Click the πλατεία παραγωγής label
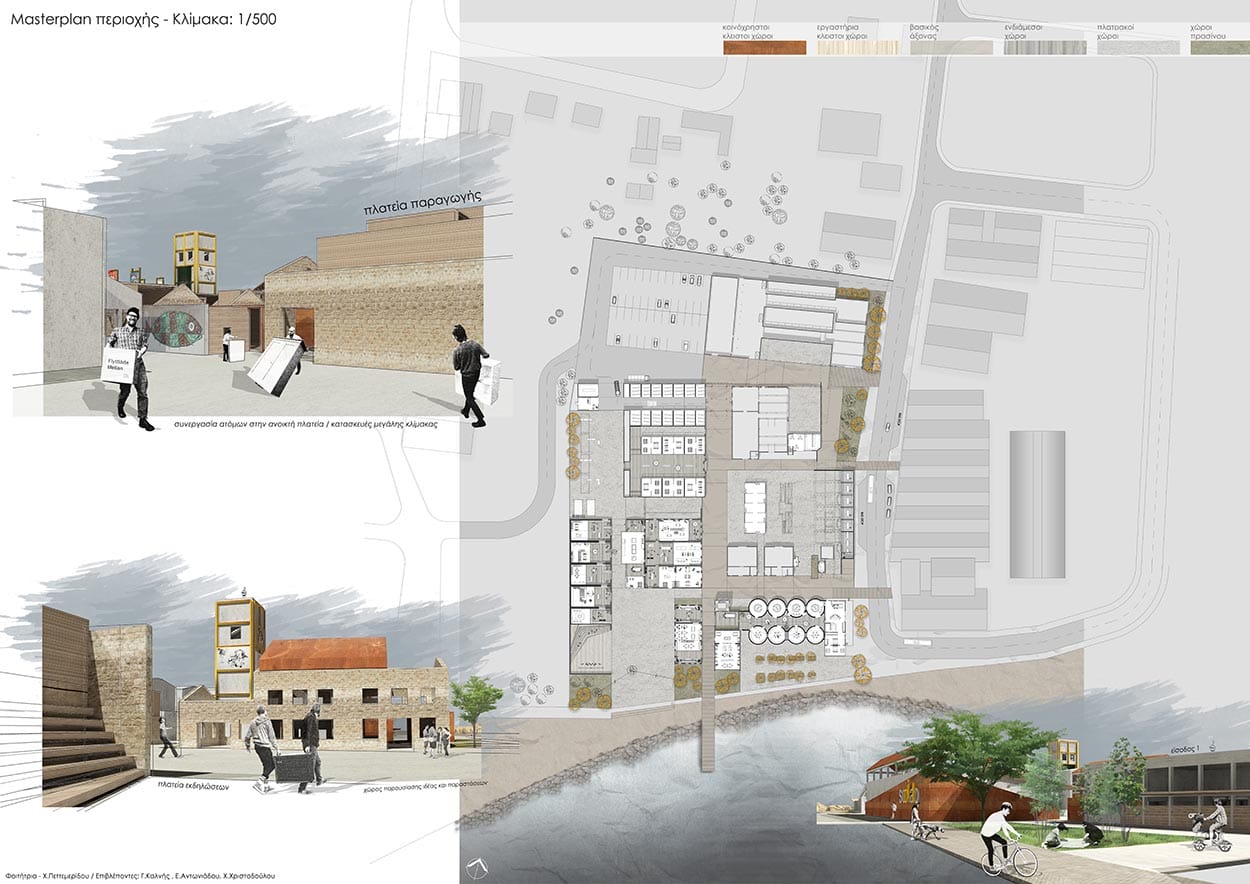The height and width of the screenshot is (884, 1250). [x=423, y=205]
